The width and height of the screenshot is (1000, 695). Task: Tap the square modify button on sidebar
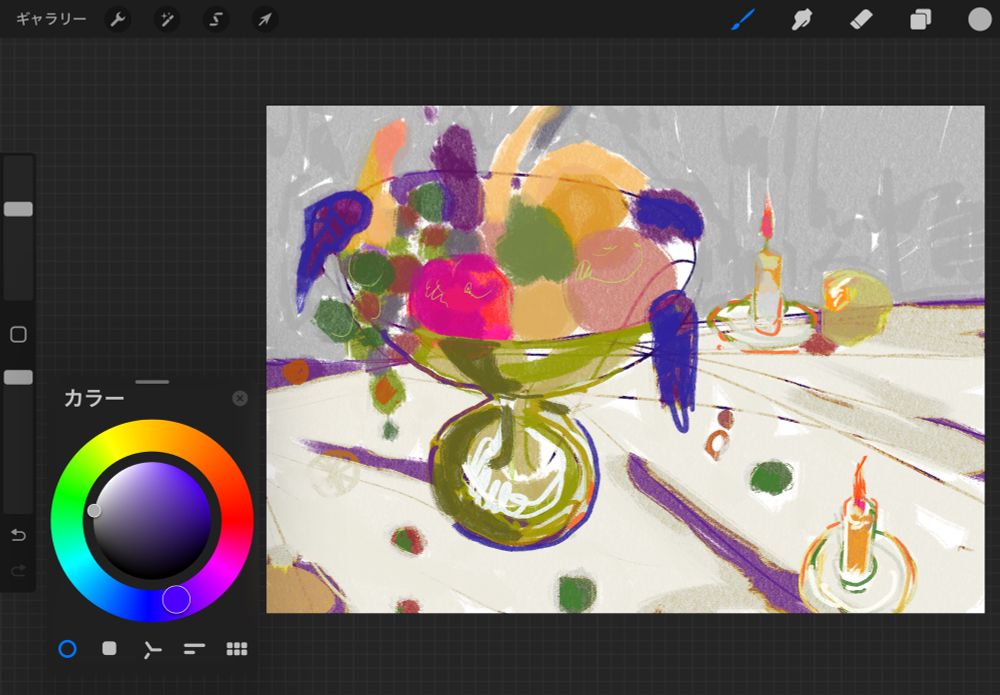pos(18,334)
